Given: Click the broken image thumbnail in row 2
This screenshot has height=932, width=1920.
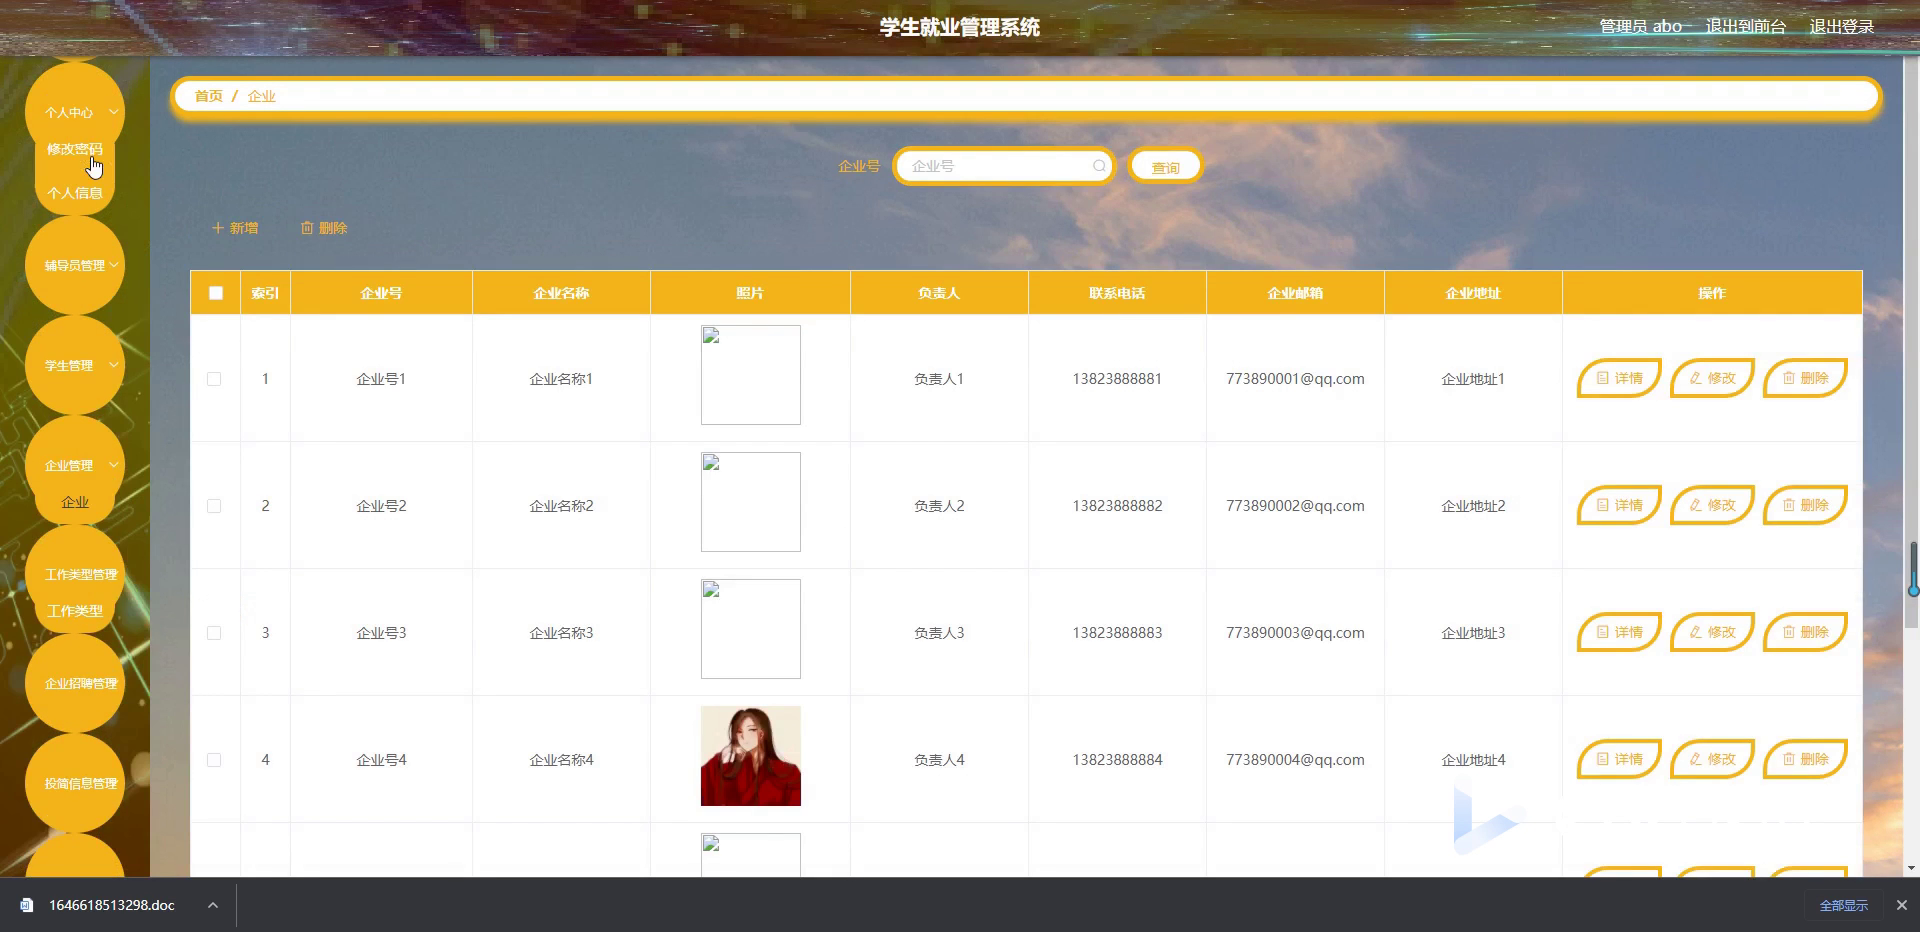Looking at the screenshot, I should click(x=750, y=502).
